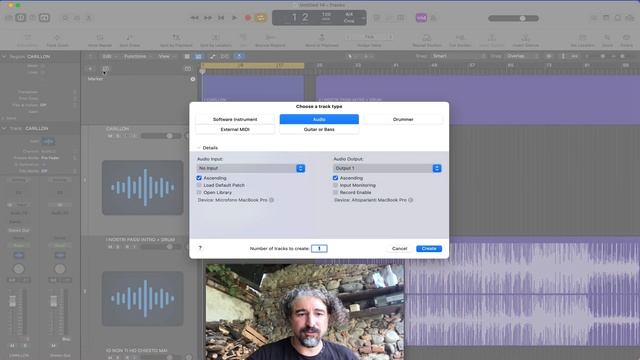Open the Functions menu in tracks area
640x360 pixels.
(137, 56)
